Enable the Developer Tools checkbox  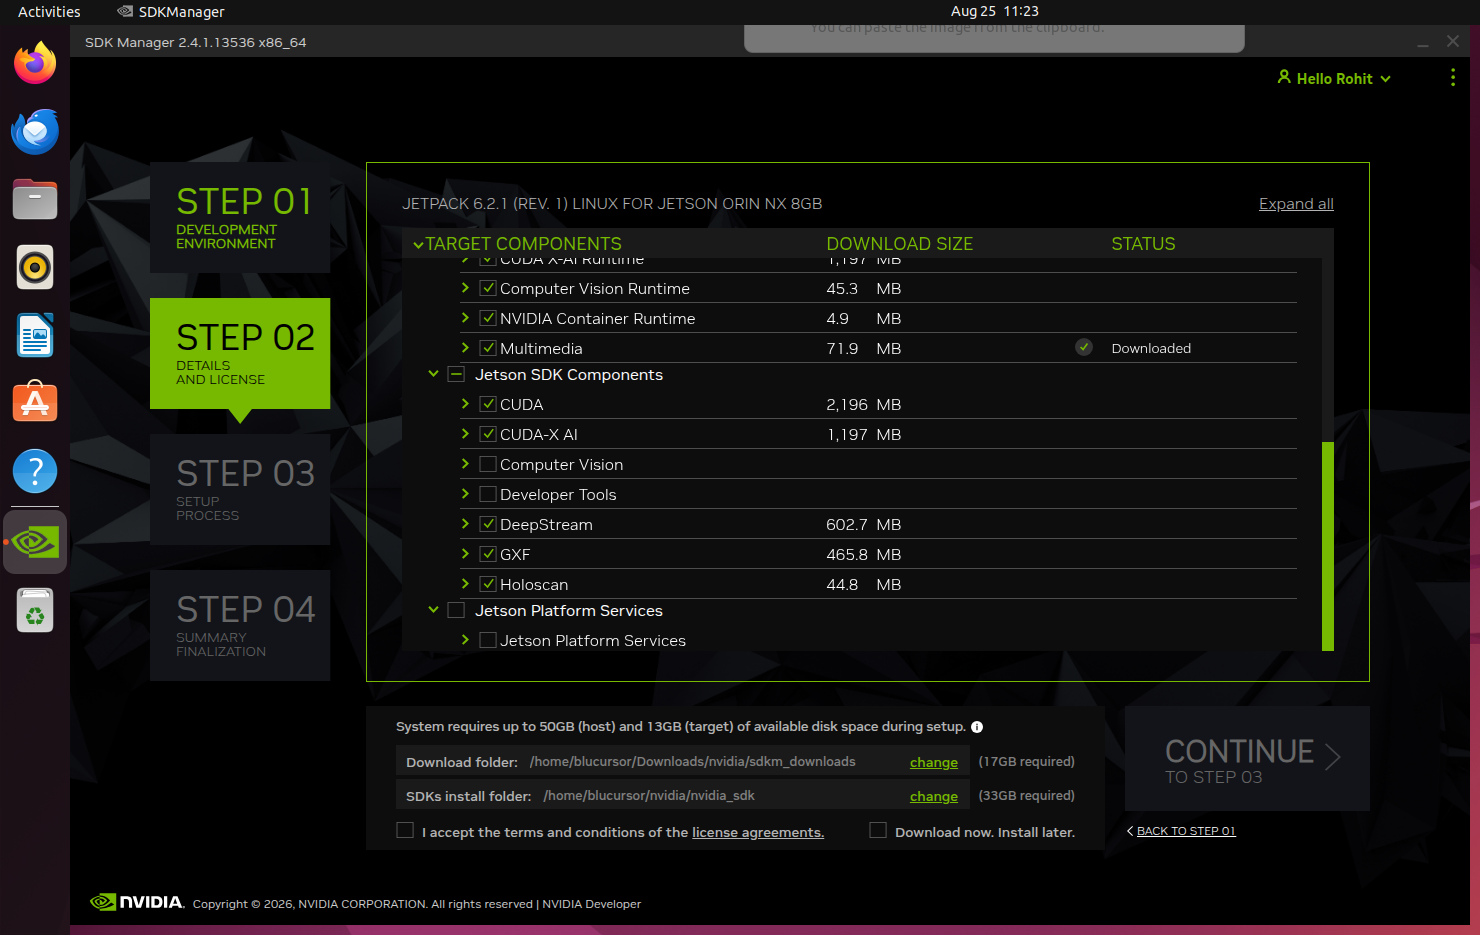(x=488, y=494)
